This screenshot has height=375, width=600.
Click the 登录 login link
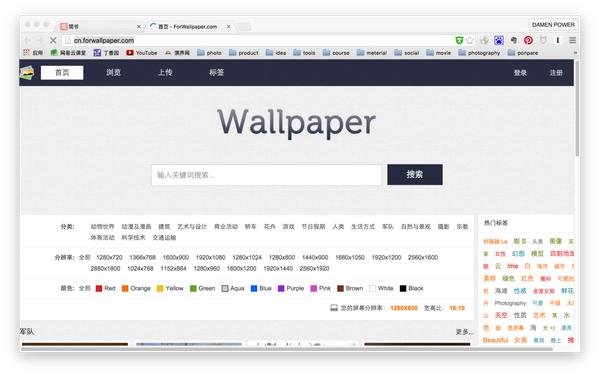click(x=520, y=73)
